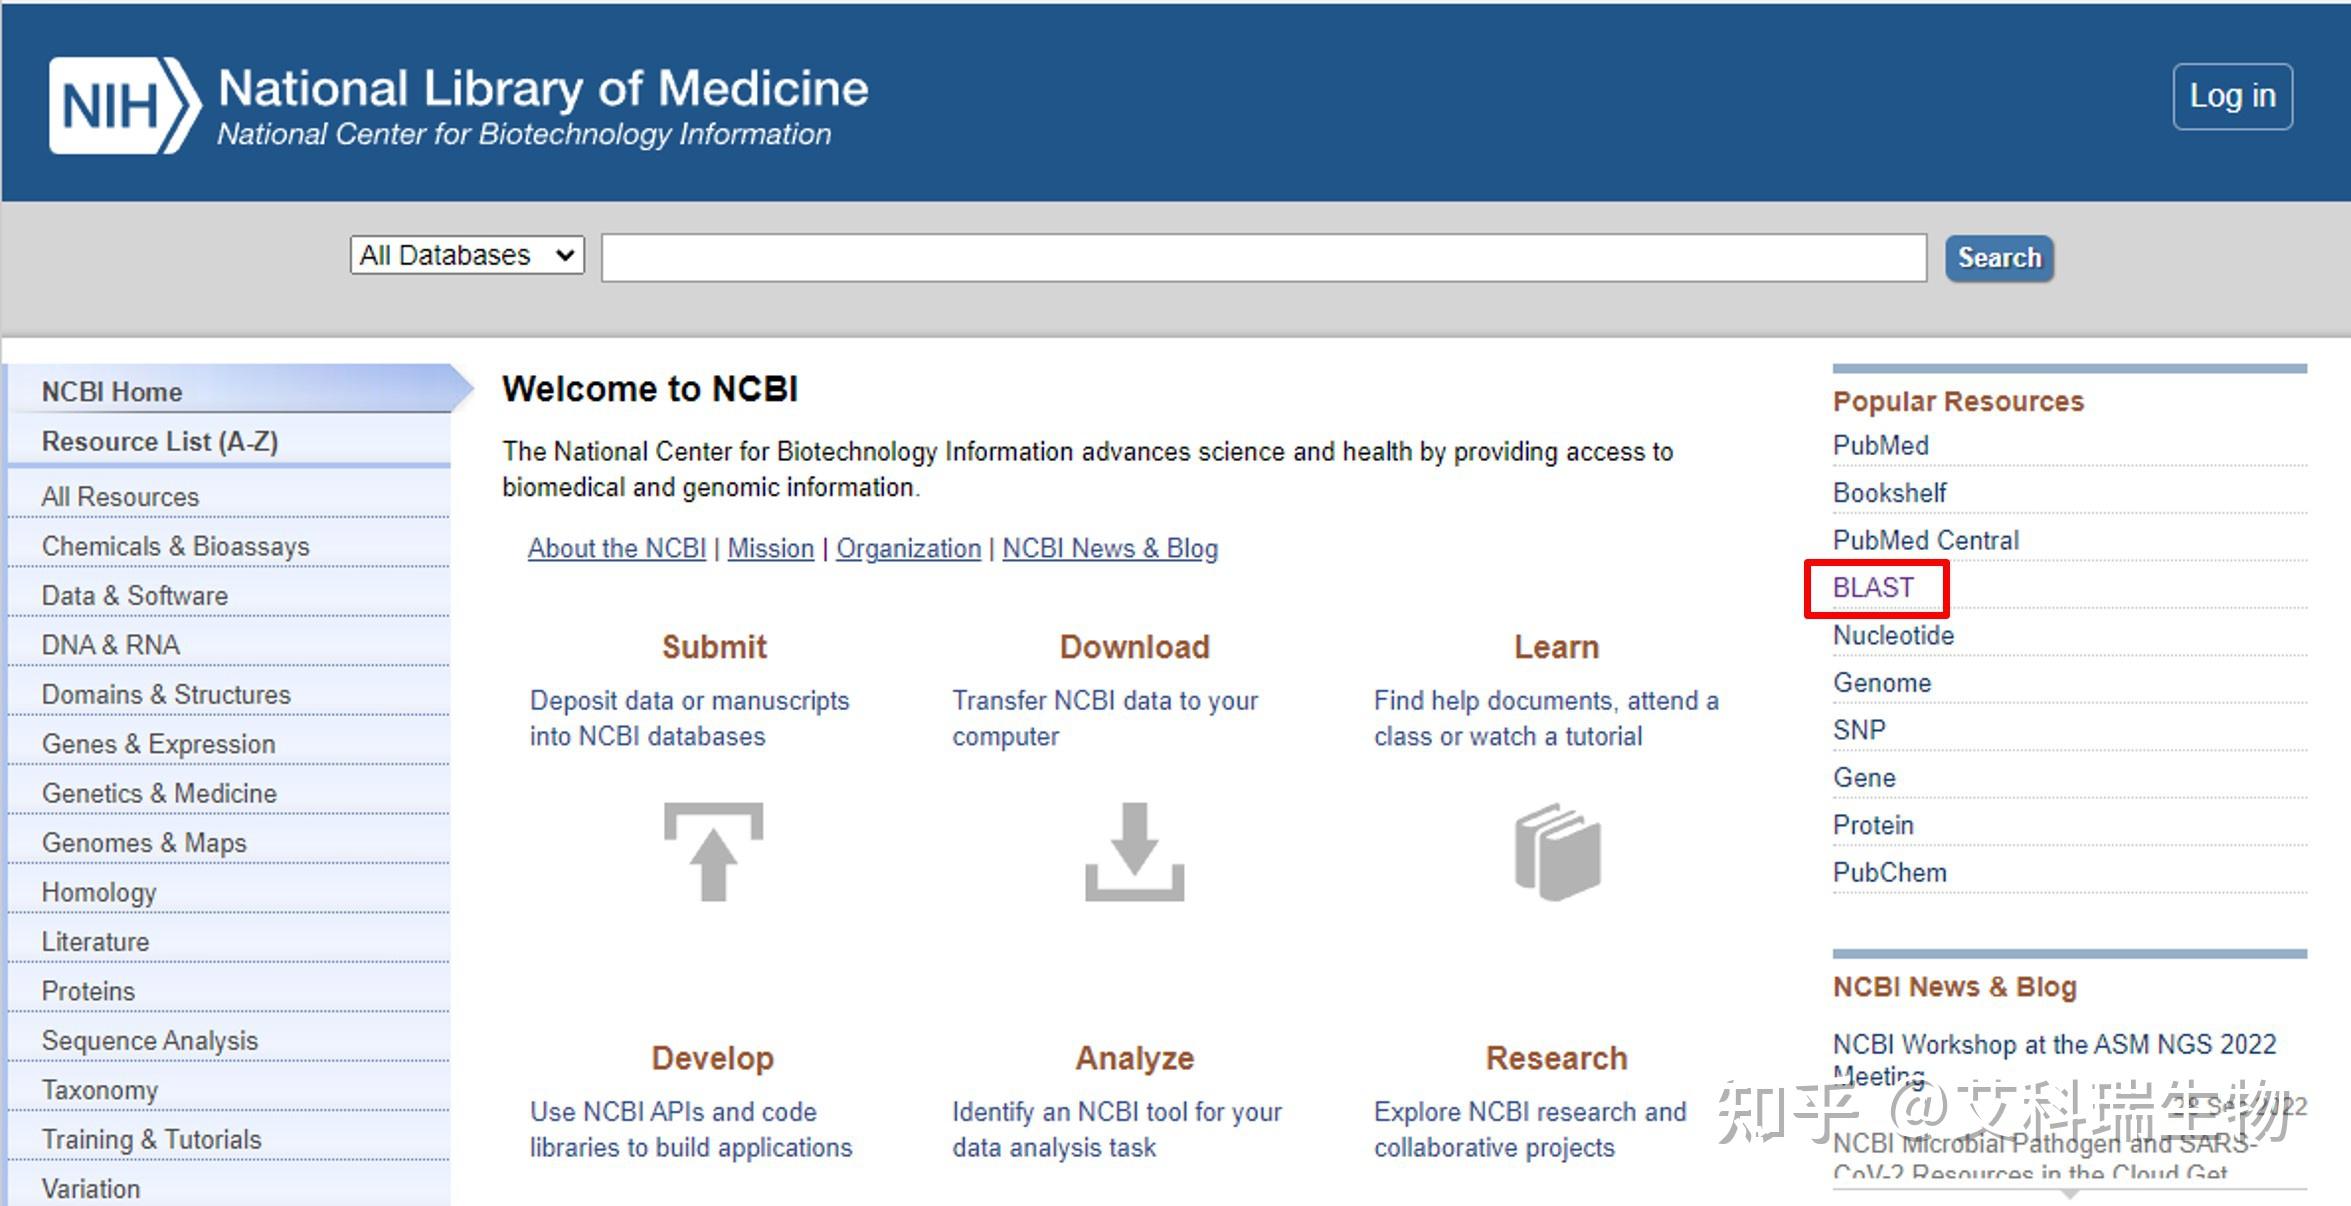Open the Sequence Analysis category
The image size is (2351, 1206).
pos(150,1041)
